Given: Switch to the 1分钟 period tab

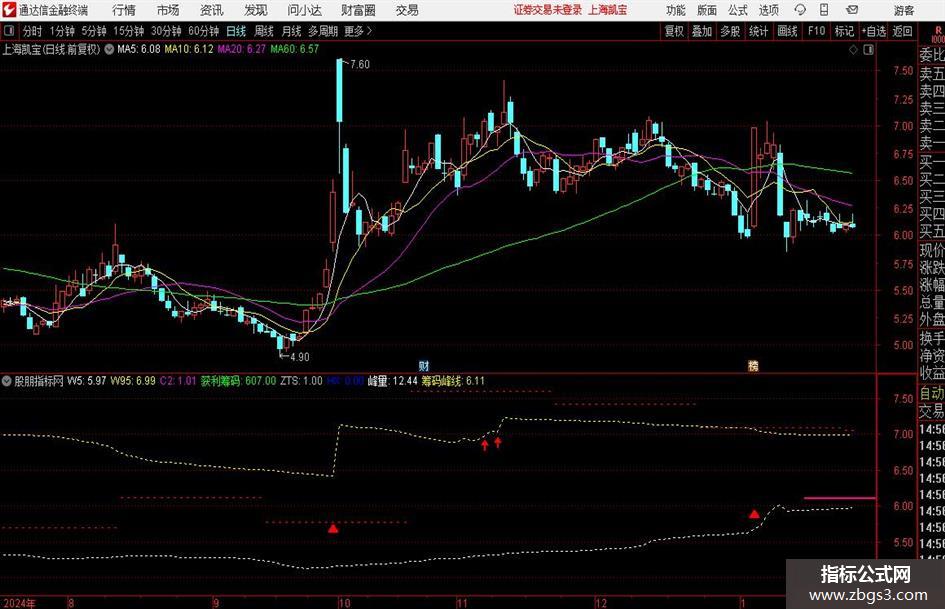Looking at the screenshot, I should 62,31.
